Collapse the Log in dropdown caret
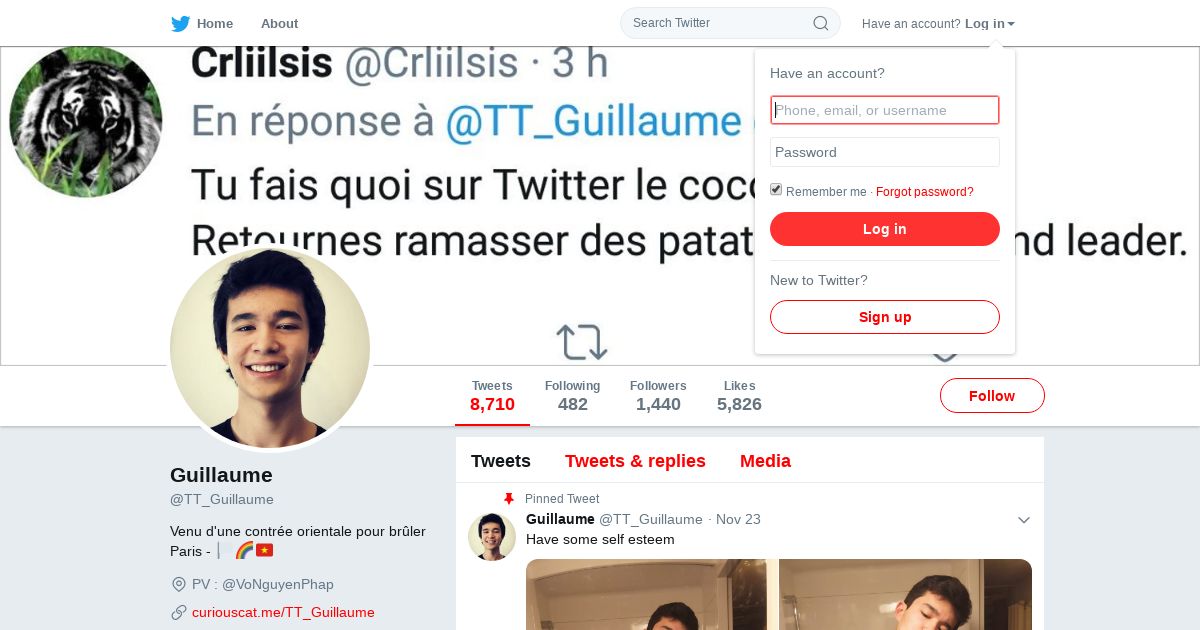This screenshot has height=630, width=1200. point(1011,24)
